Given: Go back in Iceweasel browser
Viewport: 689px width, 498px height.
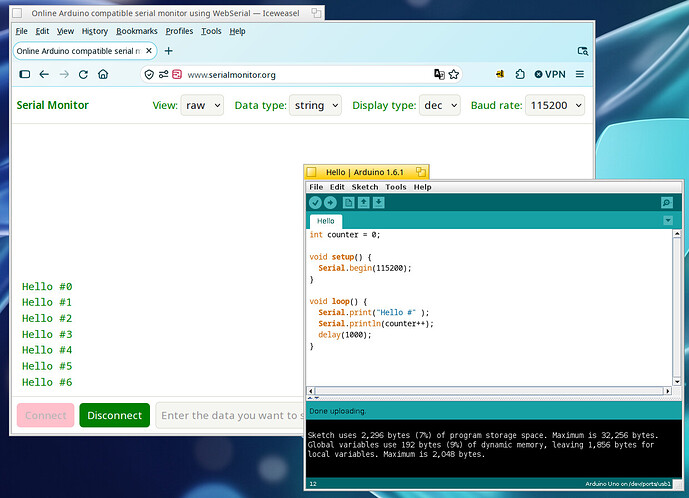Looking at the screenshot, I should (x=44, y=74).
